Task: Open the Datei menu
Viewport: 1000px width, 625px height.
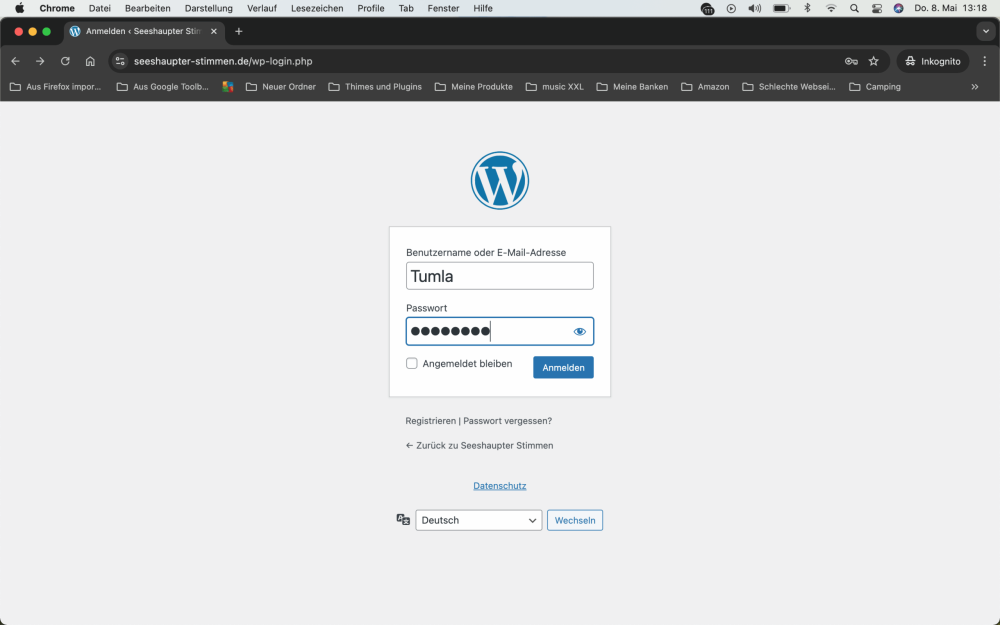Action: pos(99,8)
